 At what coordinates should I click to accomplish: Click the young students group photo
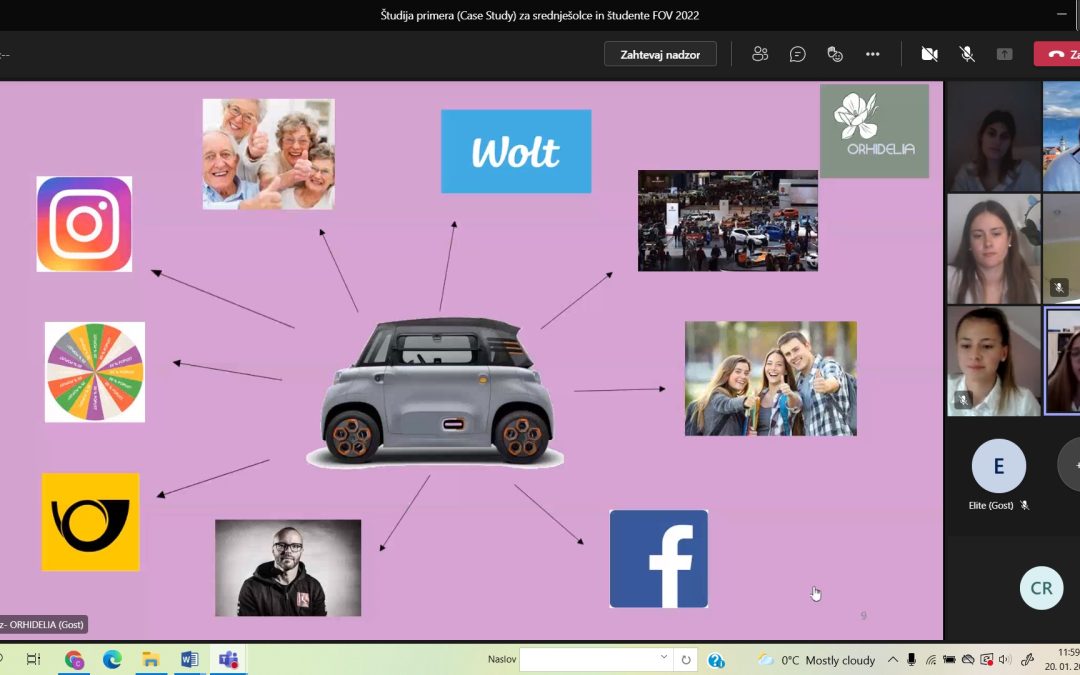coord(771,378)
